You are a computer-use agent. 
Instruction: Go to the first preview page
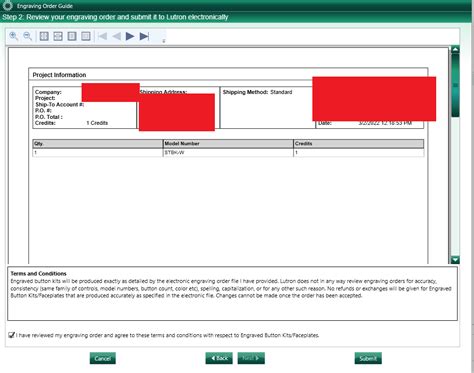pyautogui.click(x=102, y=36)
